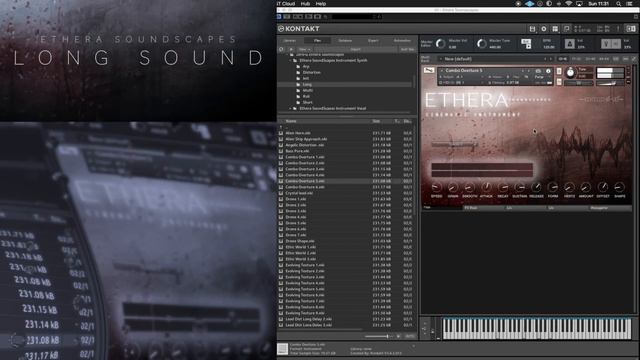
Task: Click the SHAPE knob
Action: [x=620, y=187]
